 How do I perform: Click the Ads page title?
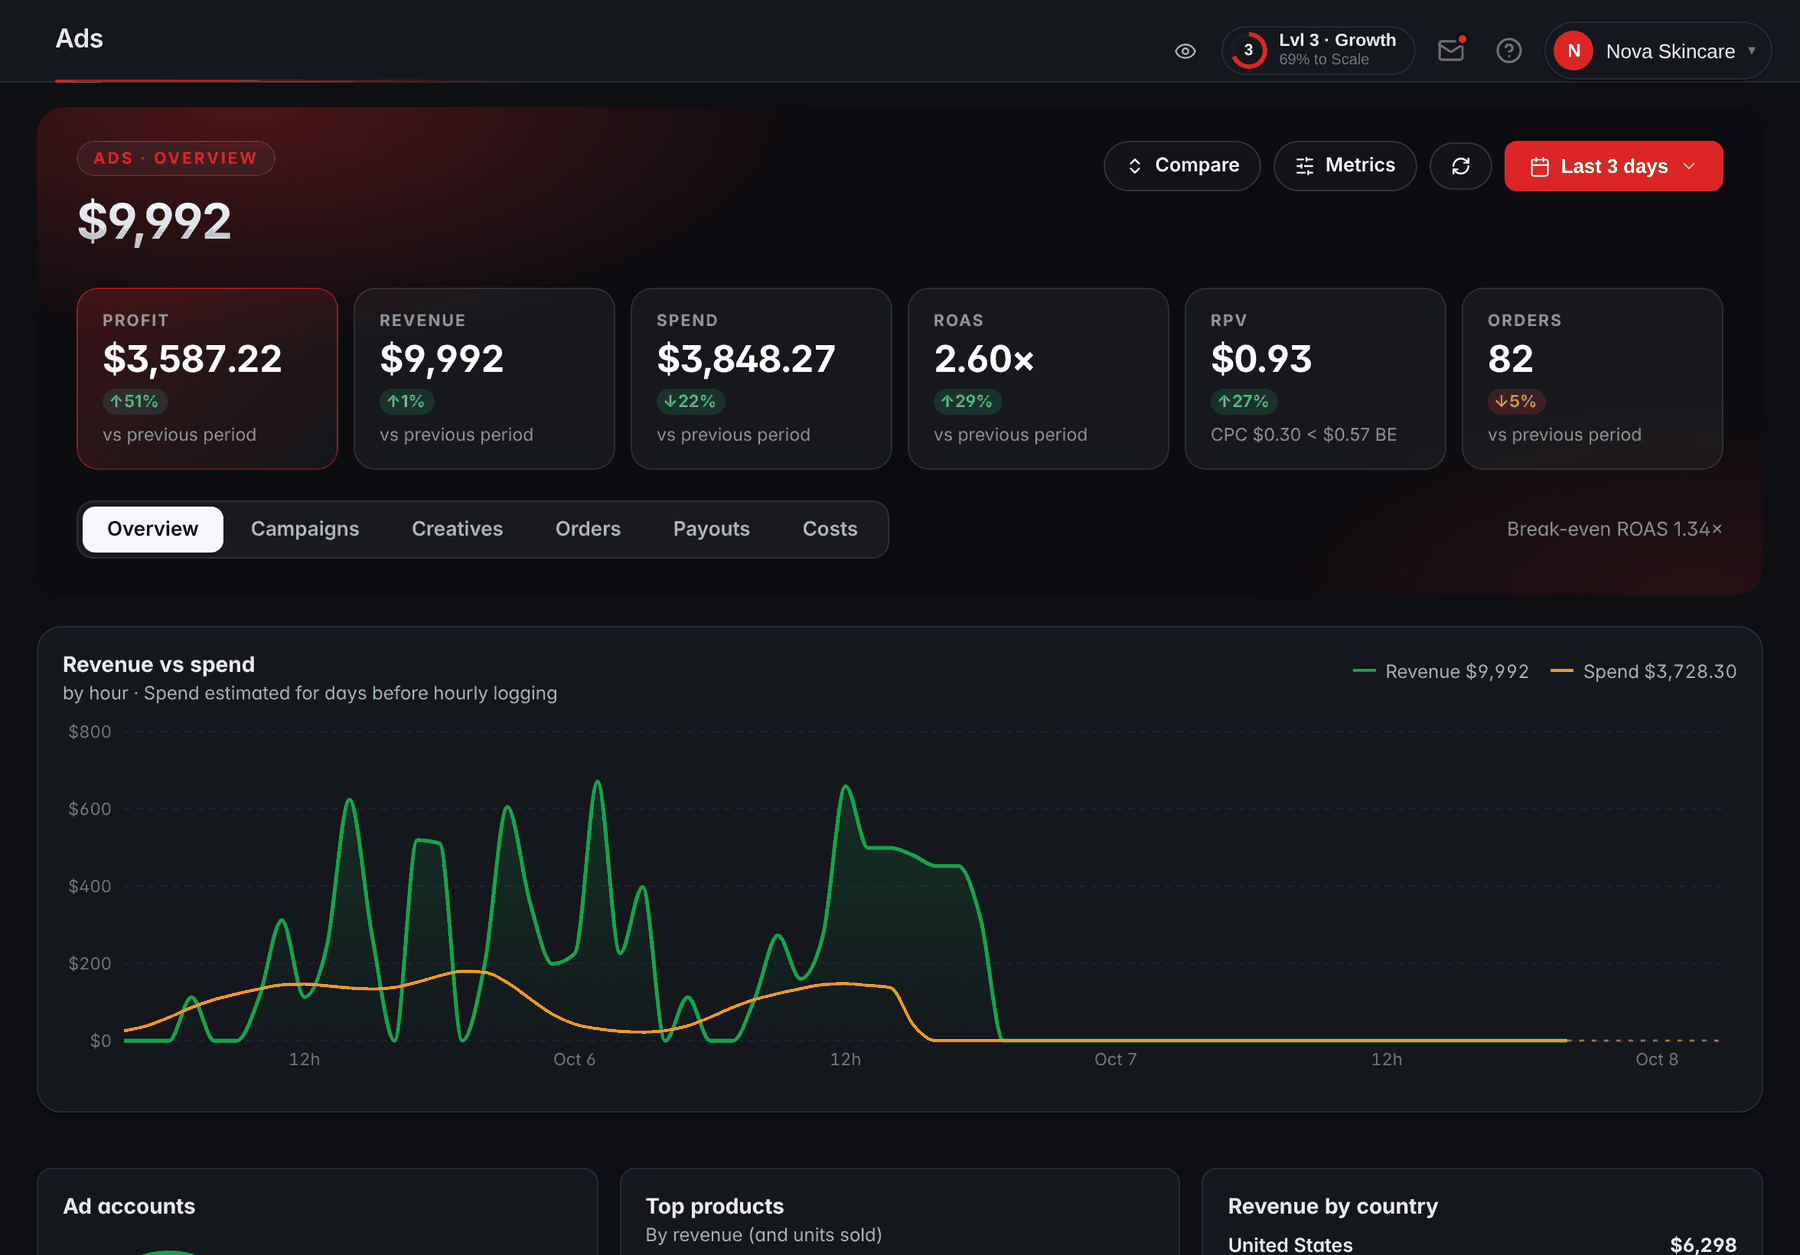pos(79,39)
